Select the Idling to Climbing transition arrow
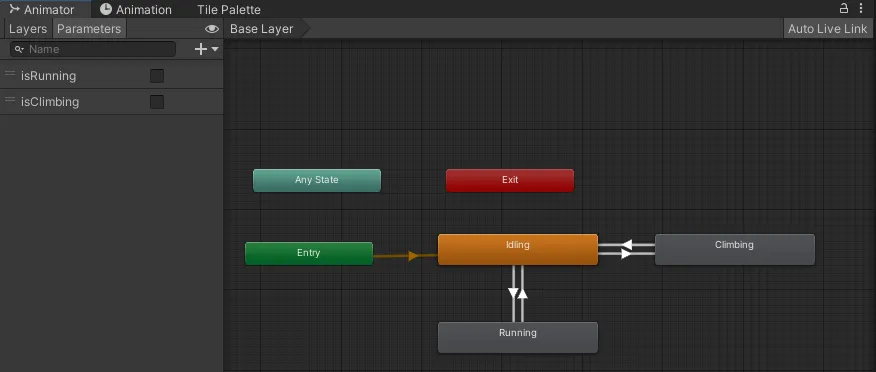The width and height of the screenshot is (876, 372). [x=627, y=254]
